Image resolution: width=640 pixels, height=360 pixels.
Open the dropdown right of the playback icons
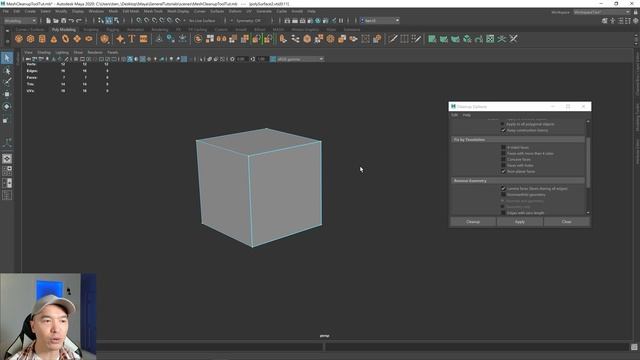coord(380,20)
